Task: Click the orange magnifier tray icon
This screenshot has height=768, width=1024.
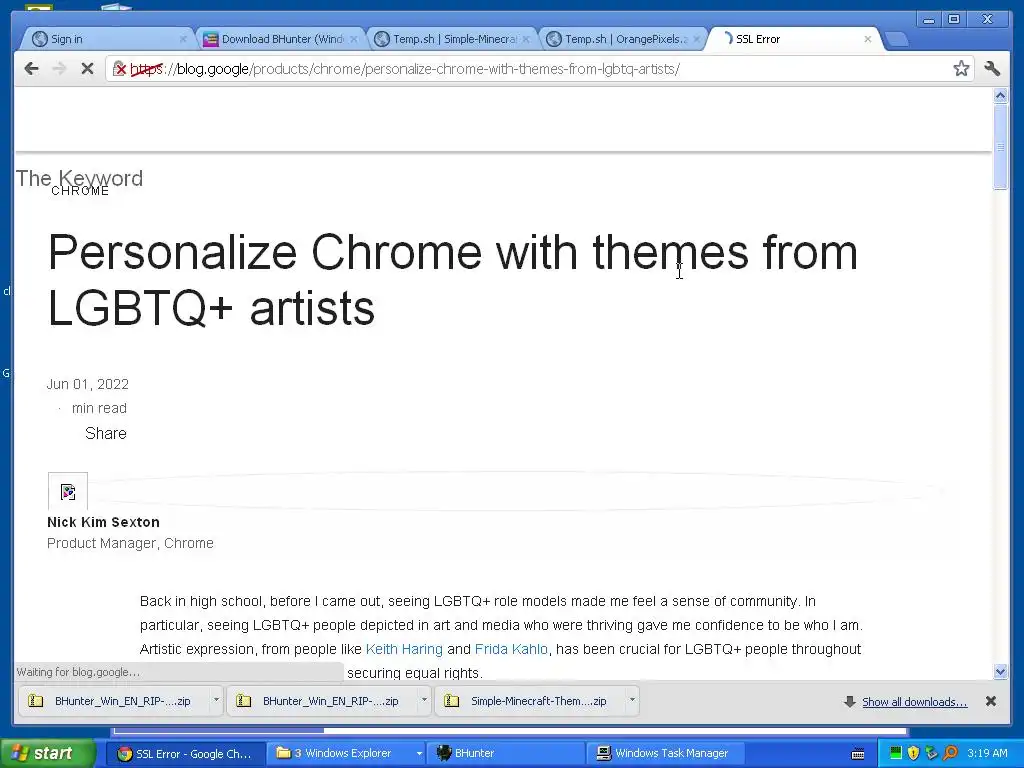Action: 950,753
